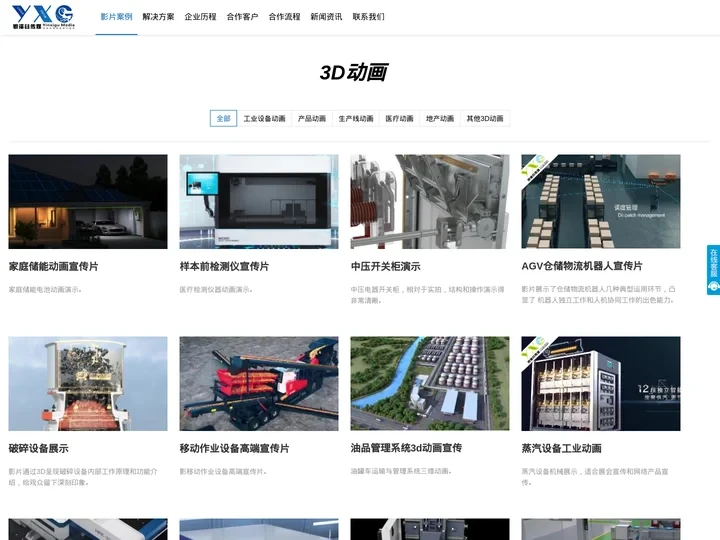Screen dimensions: 720x540
Task: Click the 3D动画 page heading
Action: [x=354, y=73]
